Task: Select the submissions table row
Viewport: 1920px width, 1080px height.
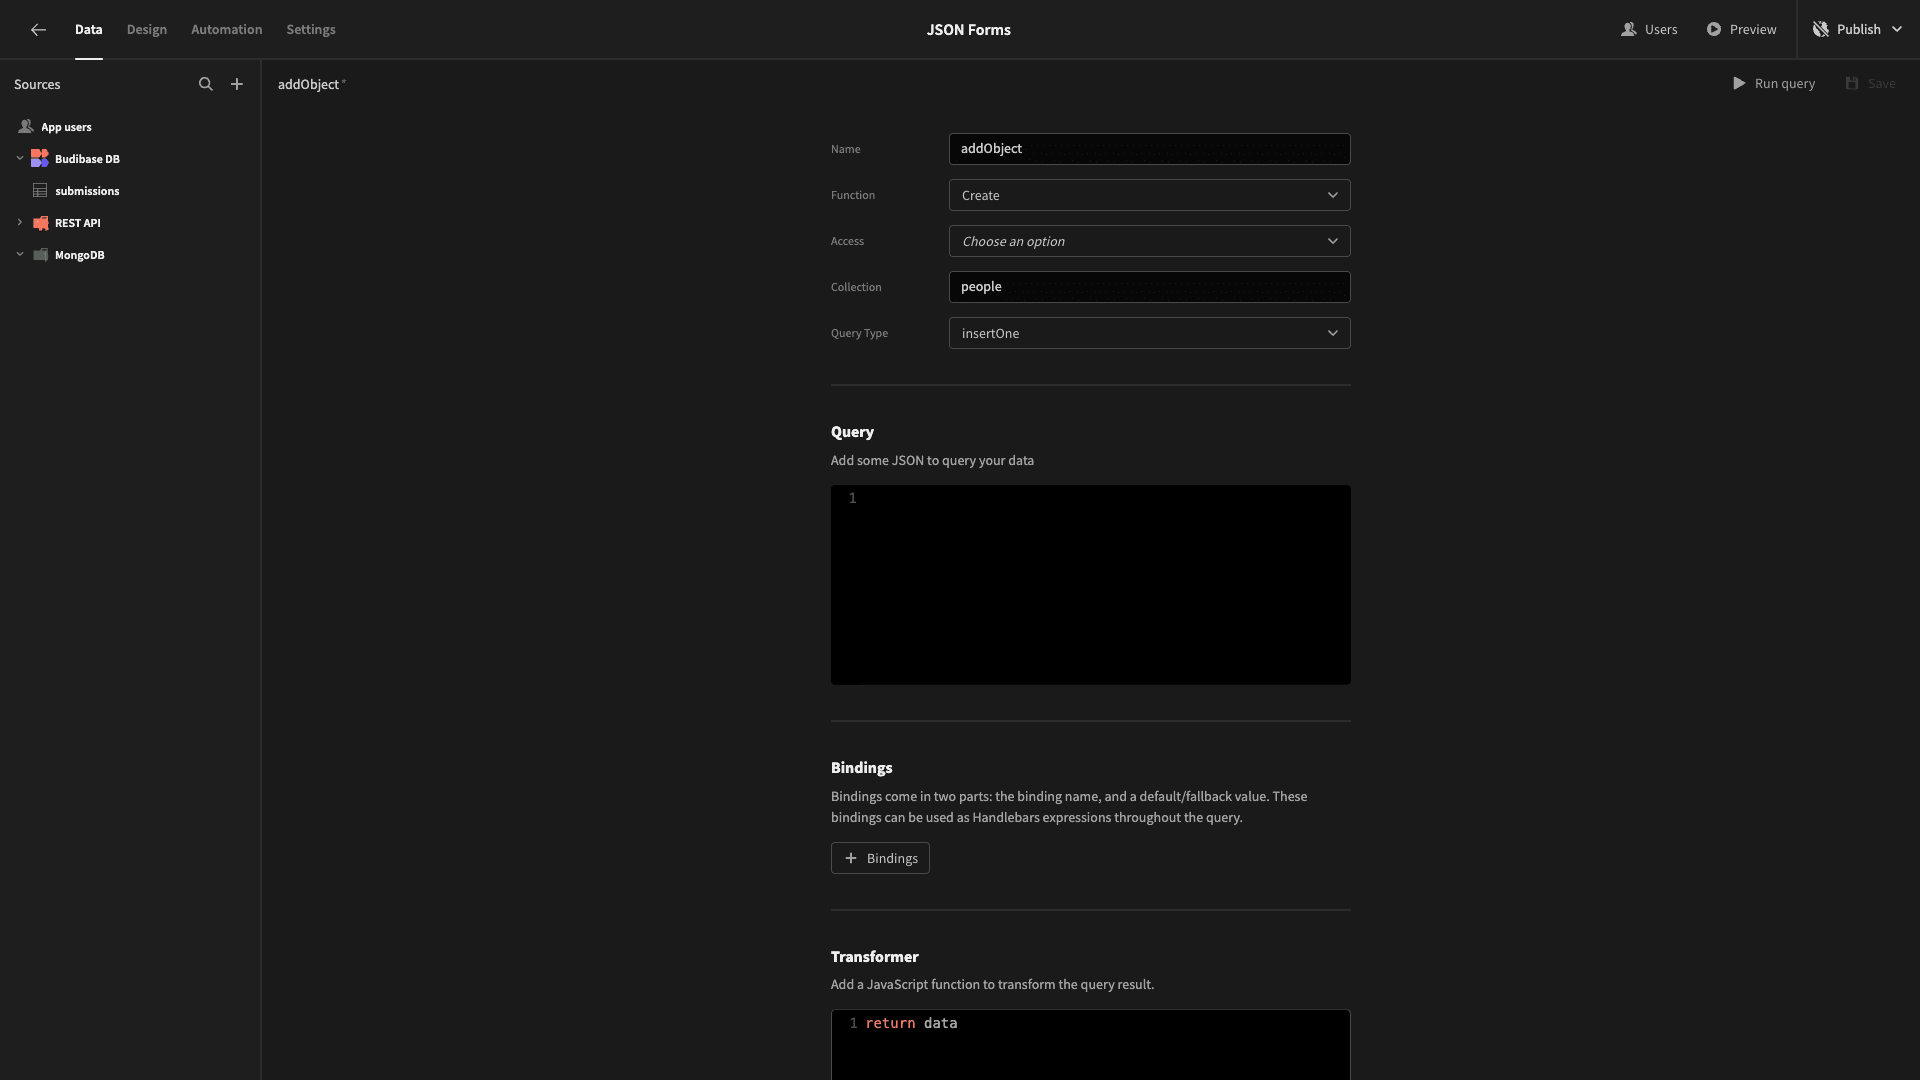Action: pyautogui.click(x=130, y=191)
